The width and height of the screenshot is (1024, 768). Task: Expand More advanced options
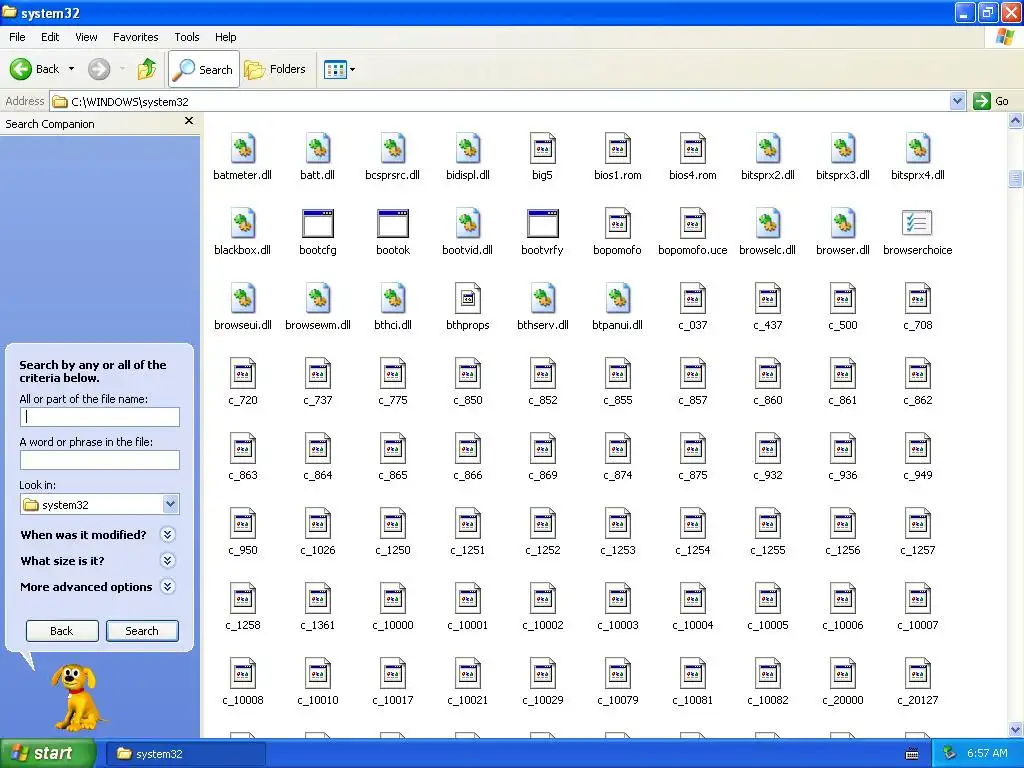[x=167, y=587]
